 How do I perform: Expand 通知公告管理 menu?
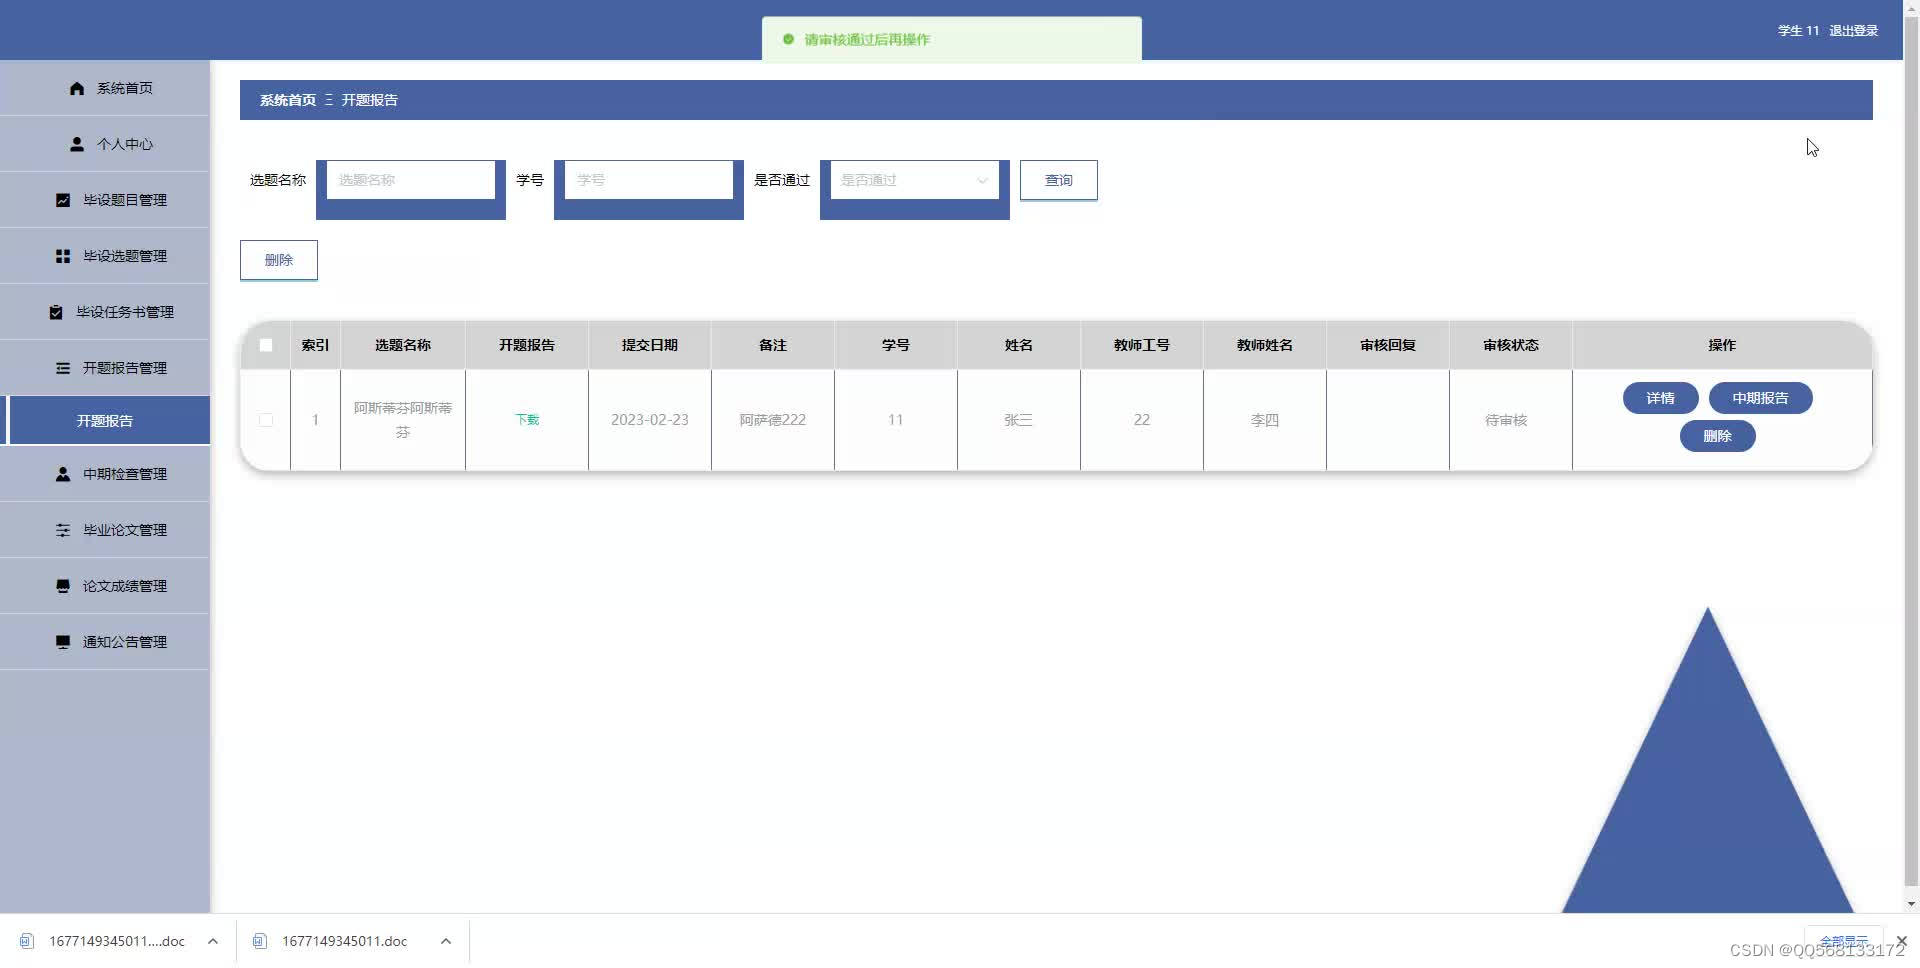click(x=105, y=642)
